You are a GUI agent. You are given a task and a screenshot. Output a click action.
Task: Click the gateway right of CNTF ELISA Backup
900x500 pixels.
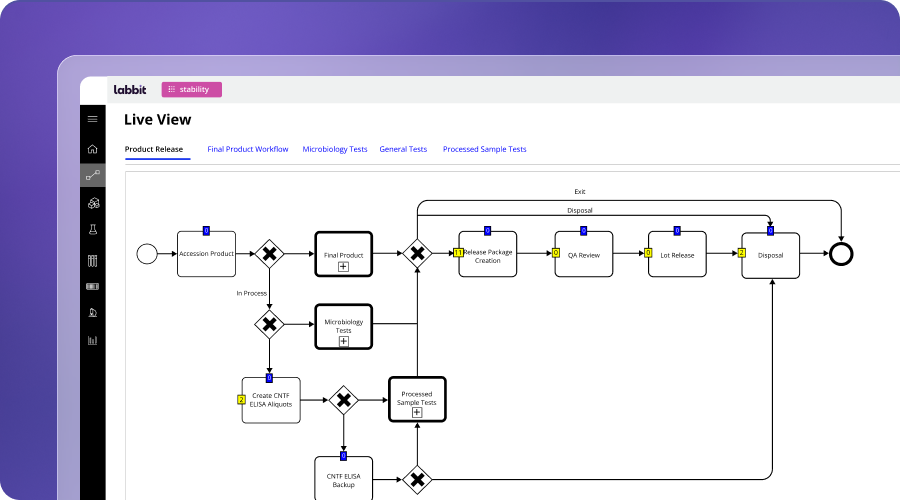click(417, 479)
